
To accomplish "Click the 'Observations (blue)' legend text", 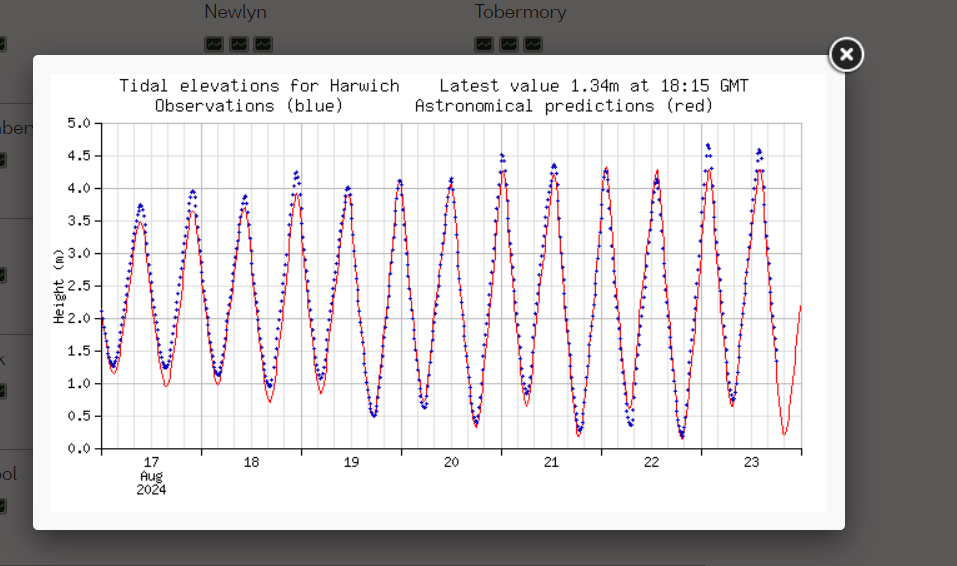I will (248, 106).
